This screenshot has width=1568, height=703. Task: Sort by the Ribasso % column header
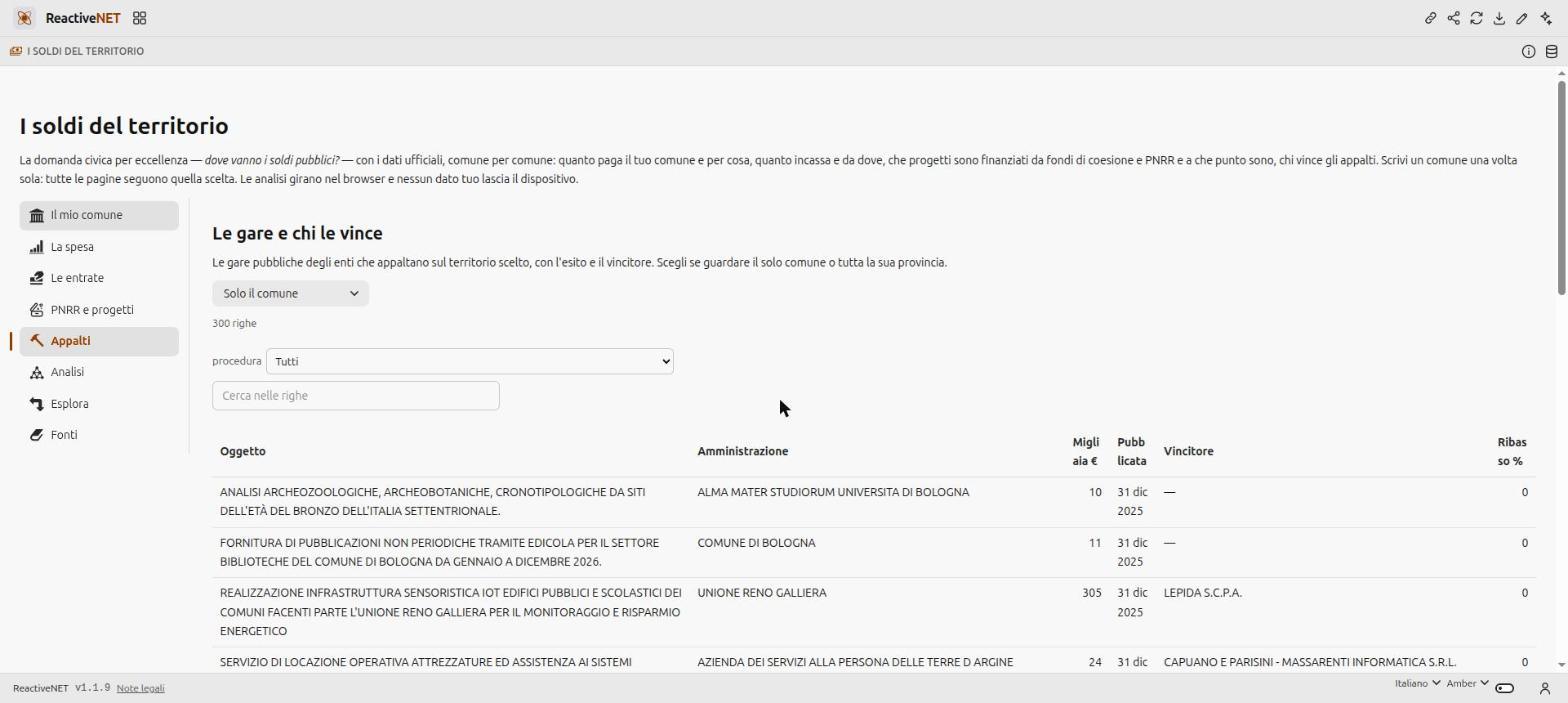pos(1511,451)
